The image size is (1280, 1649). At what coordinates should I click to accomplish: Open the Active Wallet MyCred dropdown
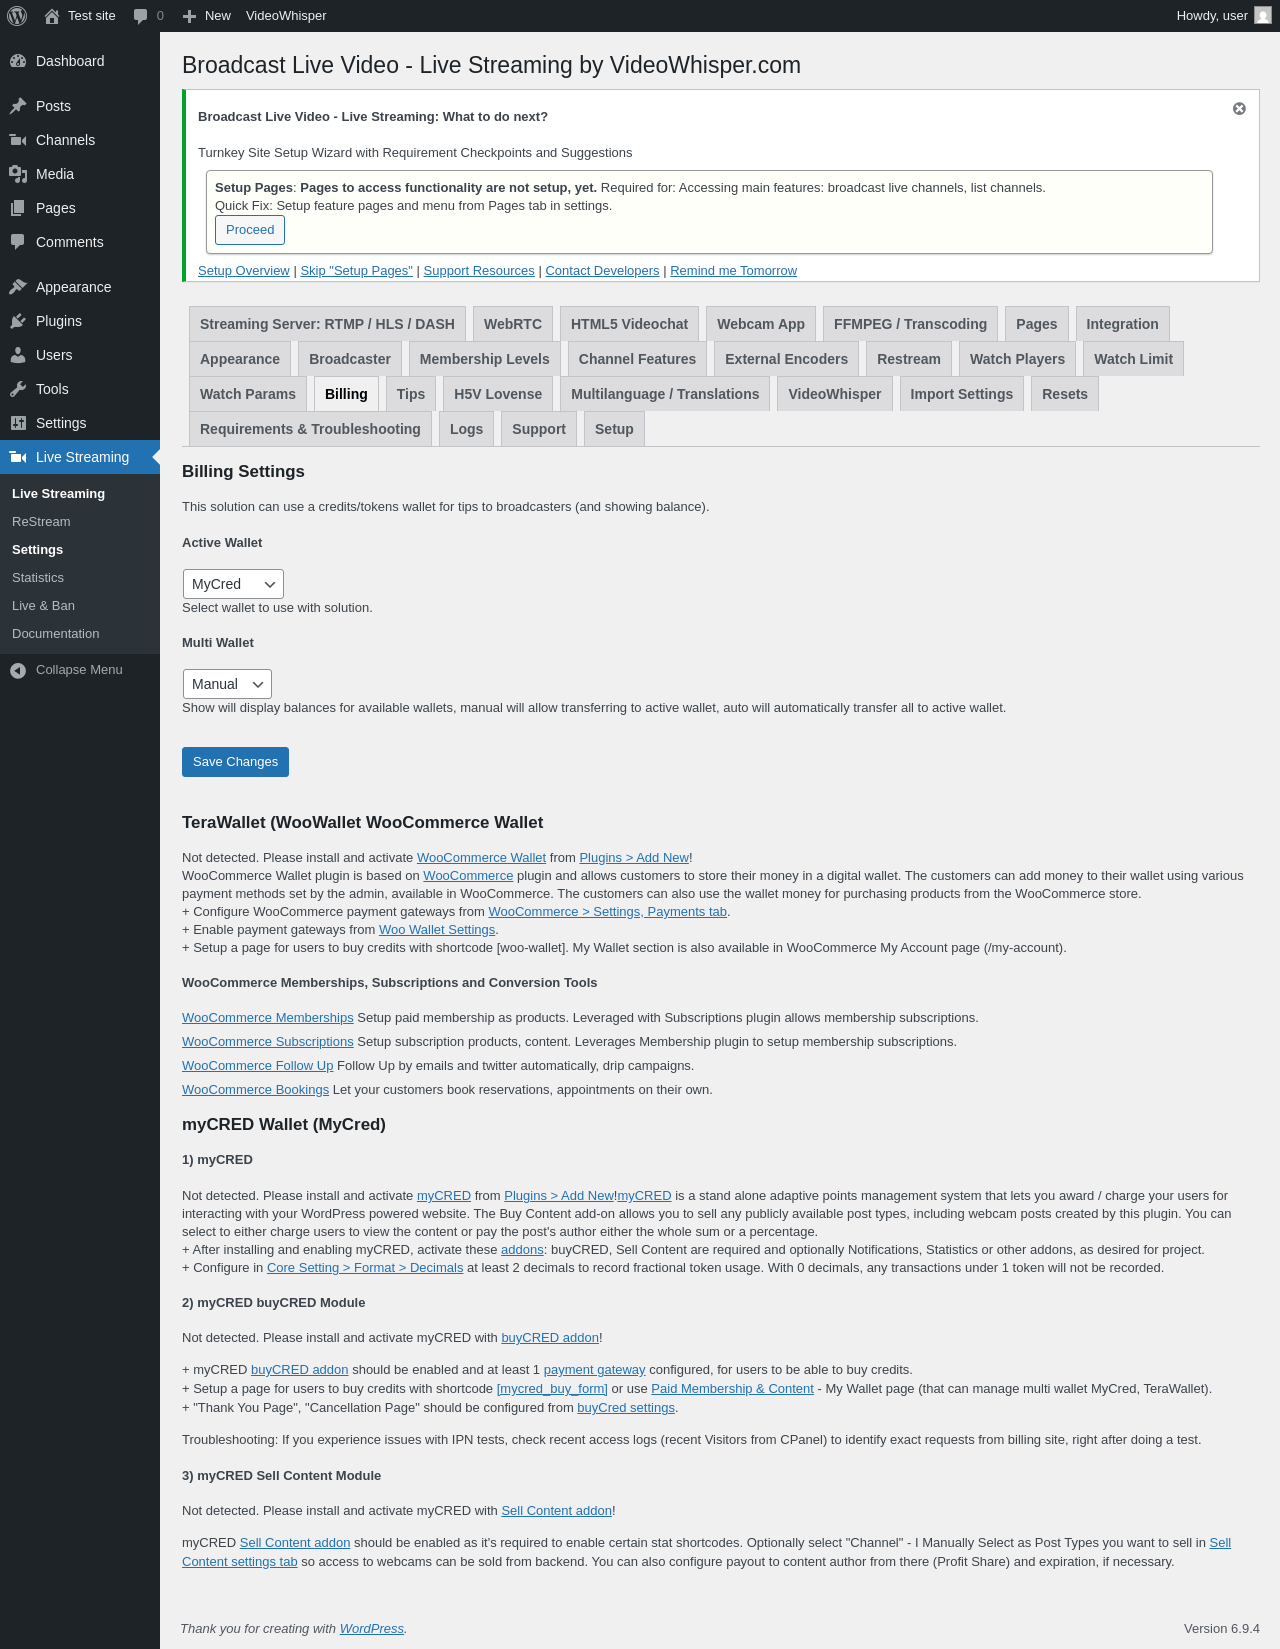click(233, 584)
